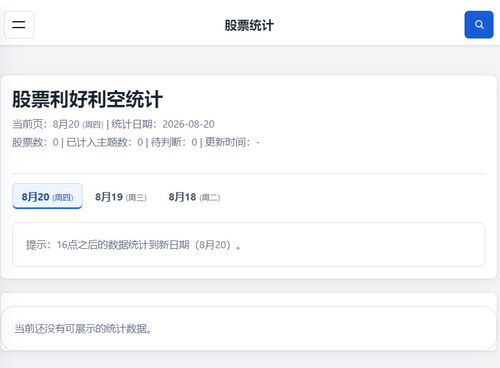Click the 当前还没有可展示的统计数据 message

[83, 329]
